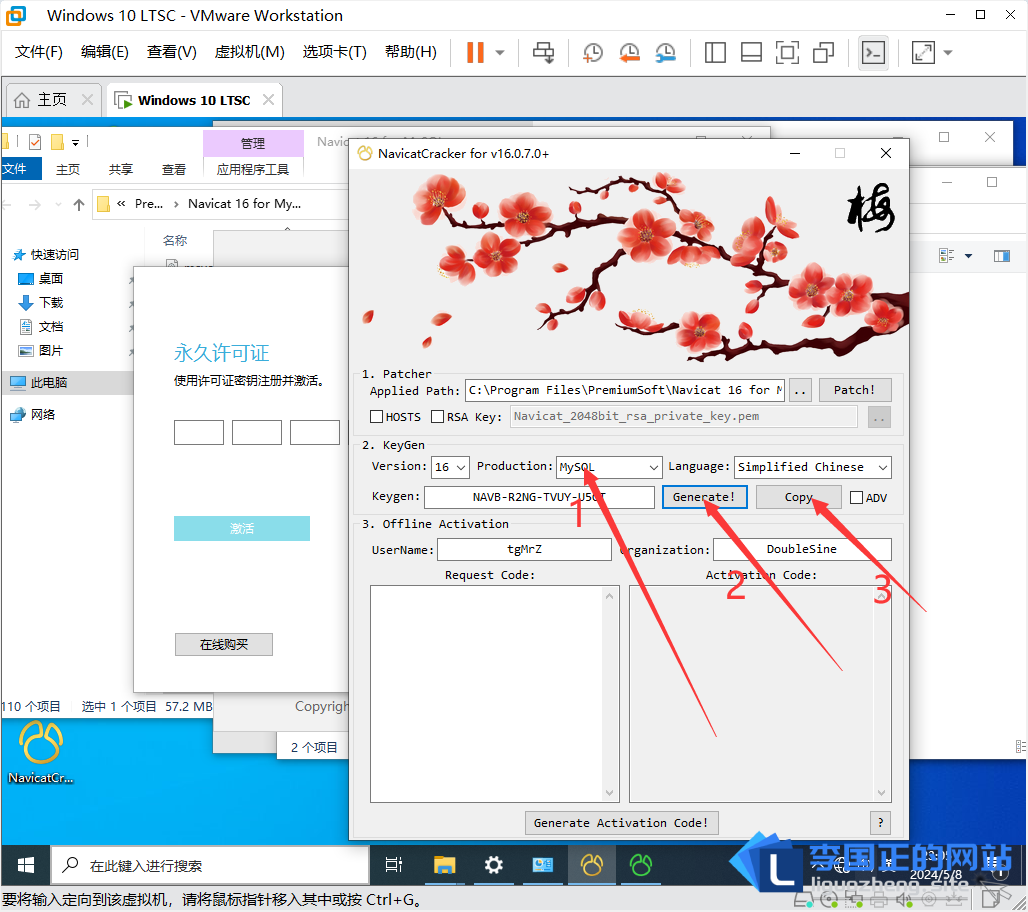Open the Windows Start menu
This screenshot has height=912, width=1028.
tap(26, 865)
